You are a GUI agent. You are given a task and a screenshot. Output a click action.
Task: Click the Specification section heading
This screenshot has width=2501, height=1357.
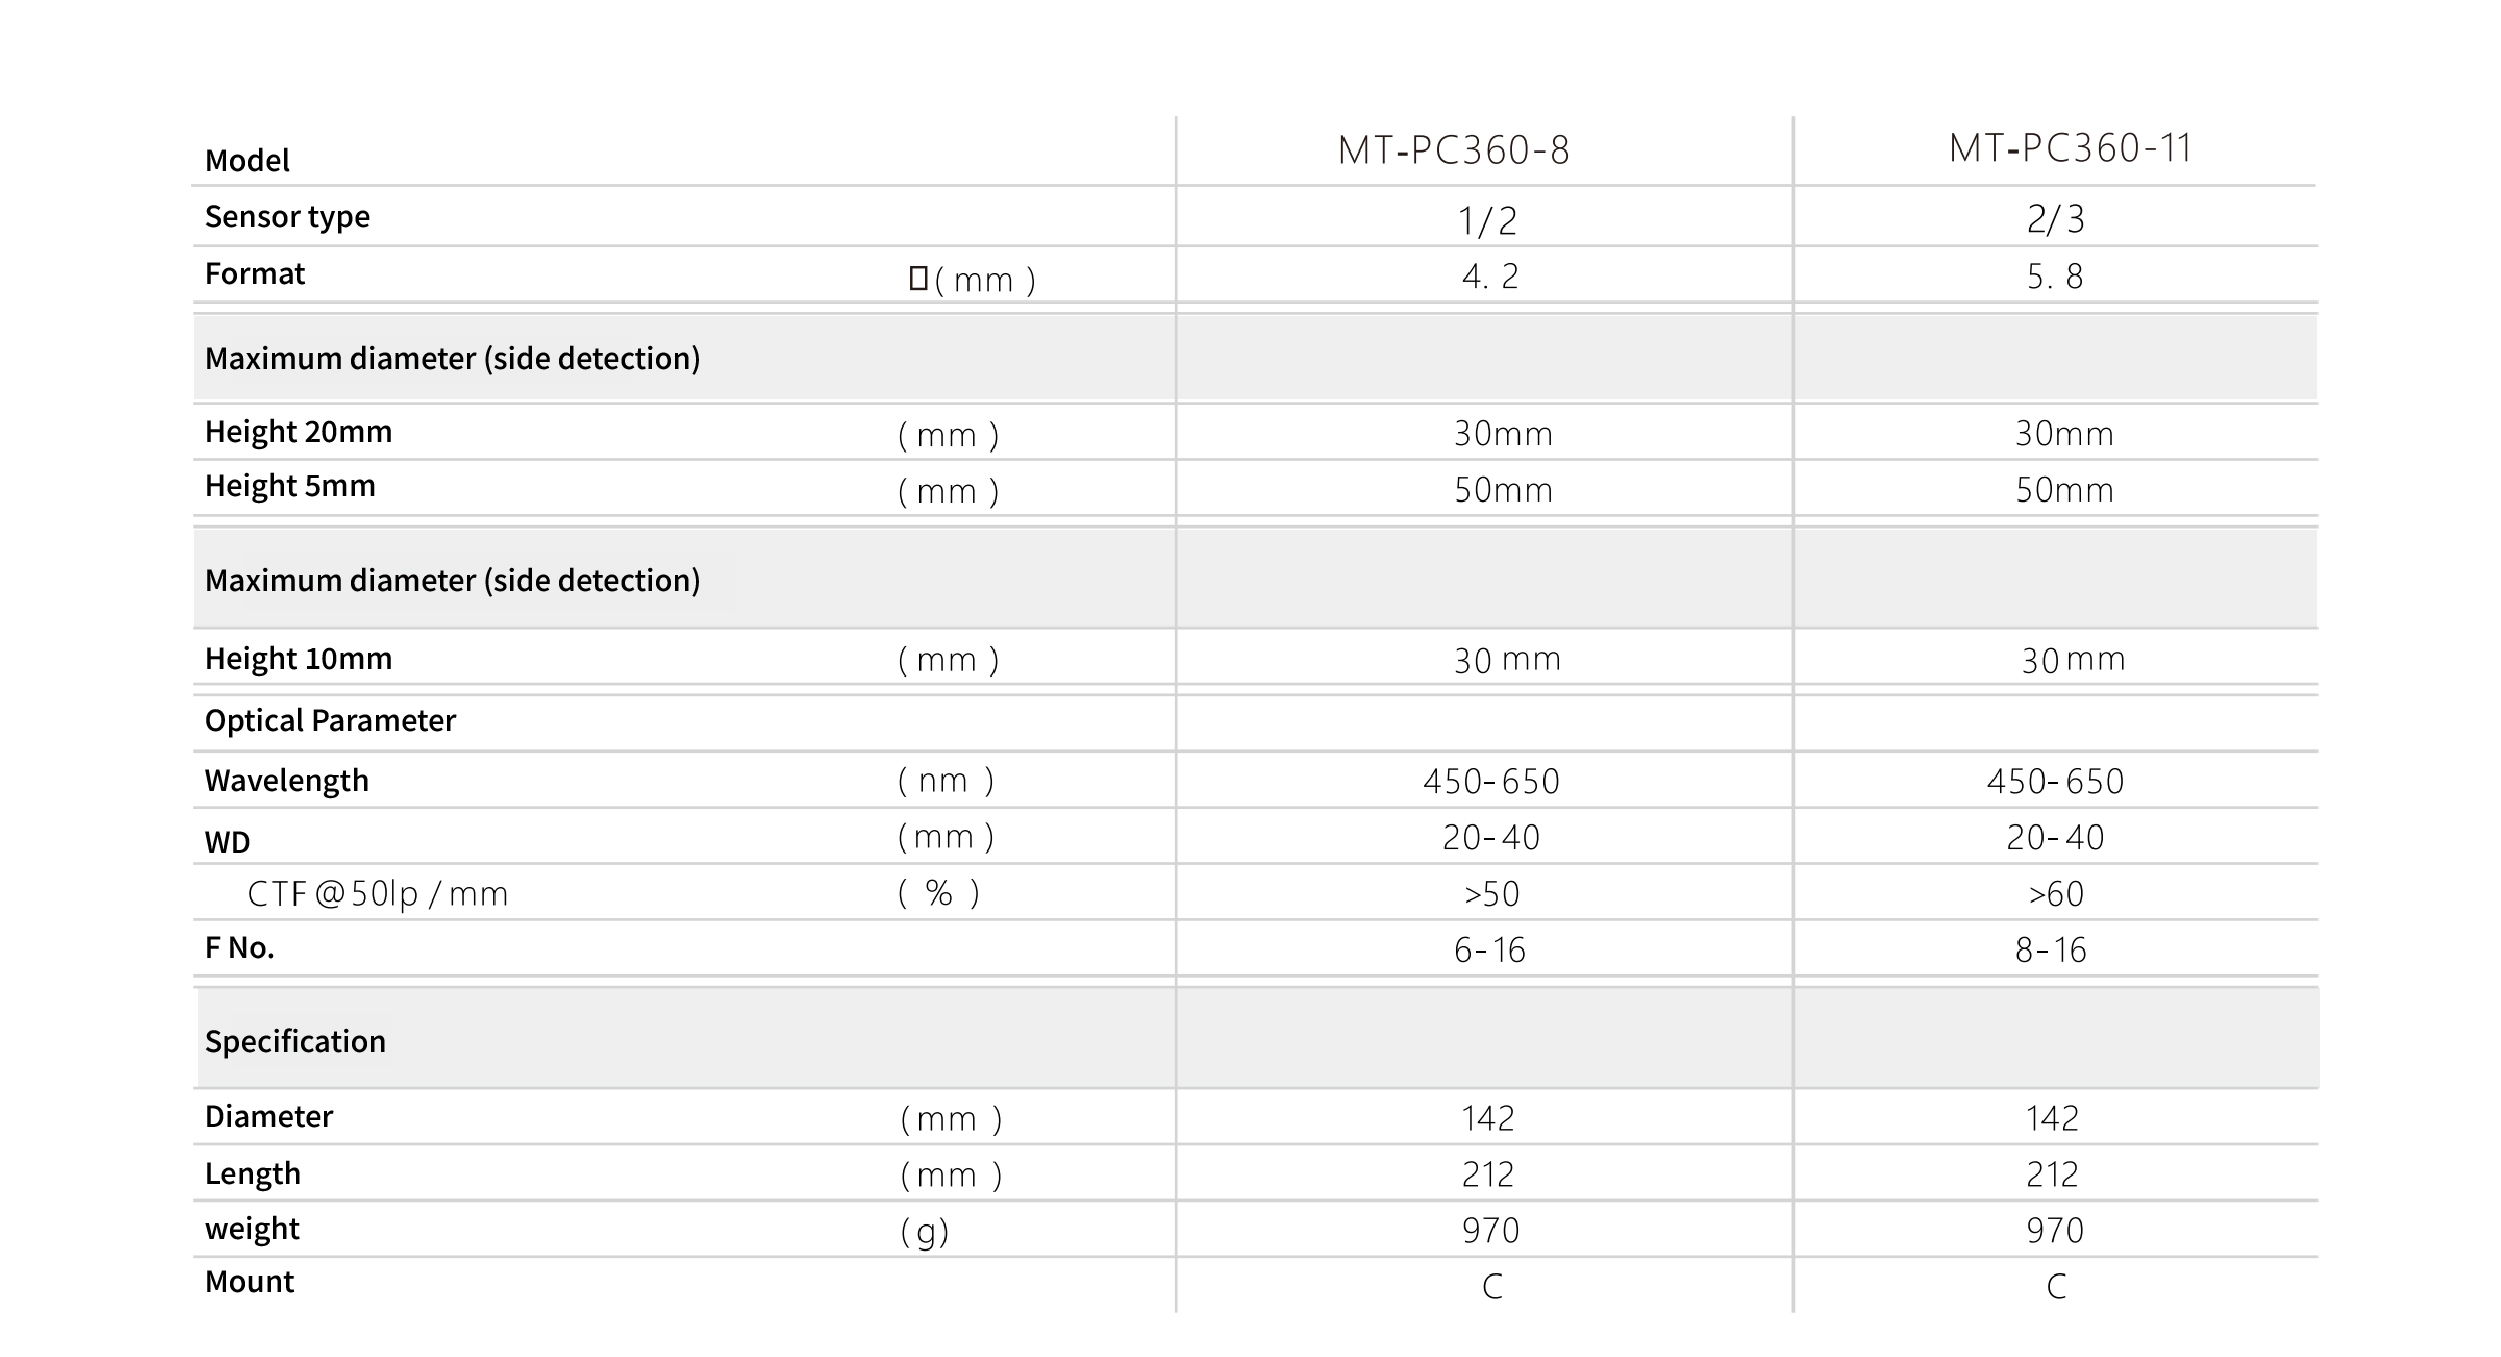click(295, 1042)
